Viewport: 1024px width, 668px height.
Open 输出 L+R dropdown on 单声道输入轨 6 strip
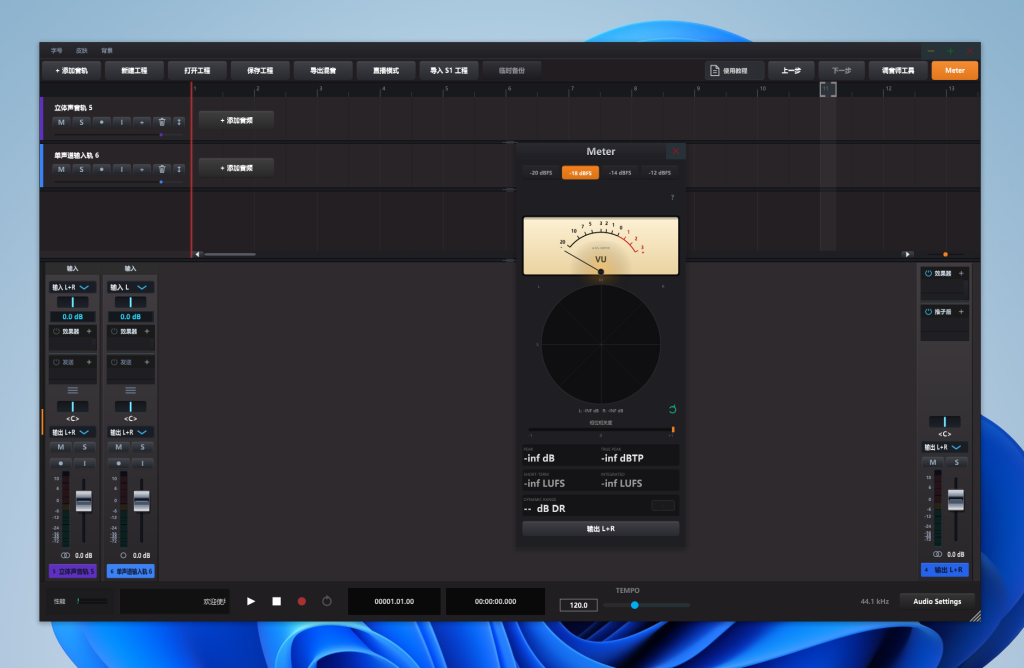pyautogui.click(x=131, y=432)
